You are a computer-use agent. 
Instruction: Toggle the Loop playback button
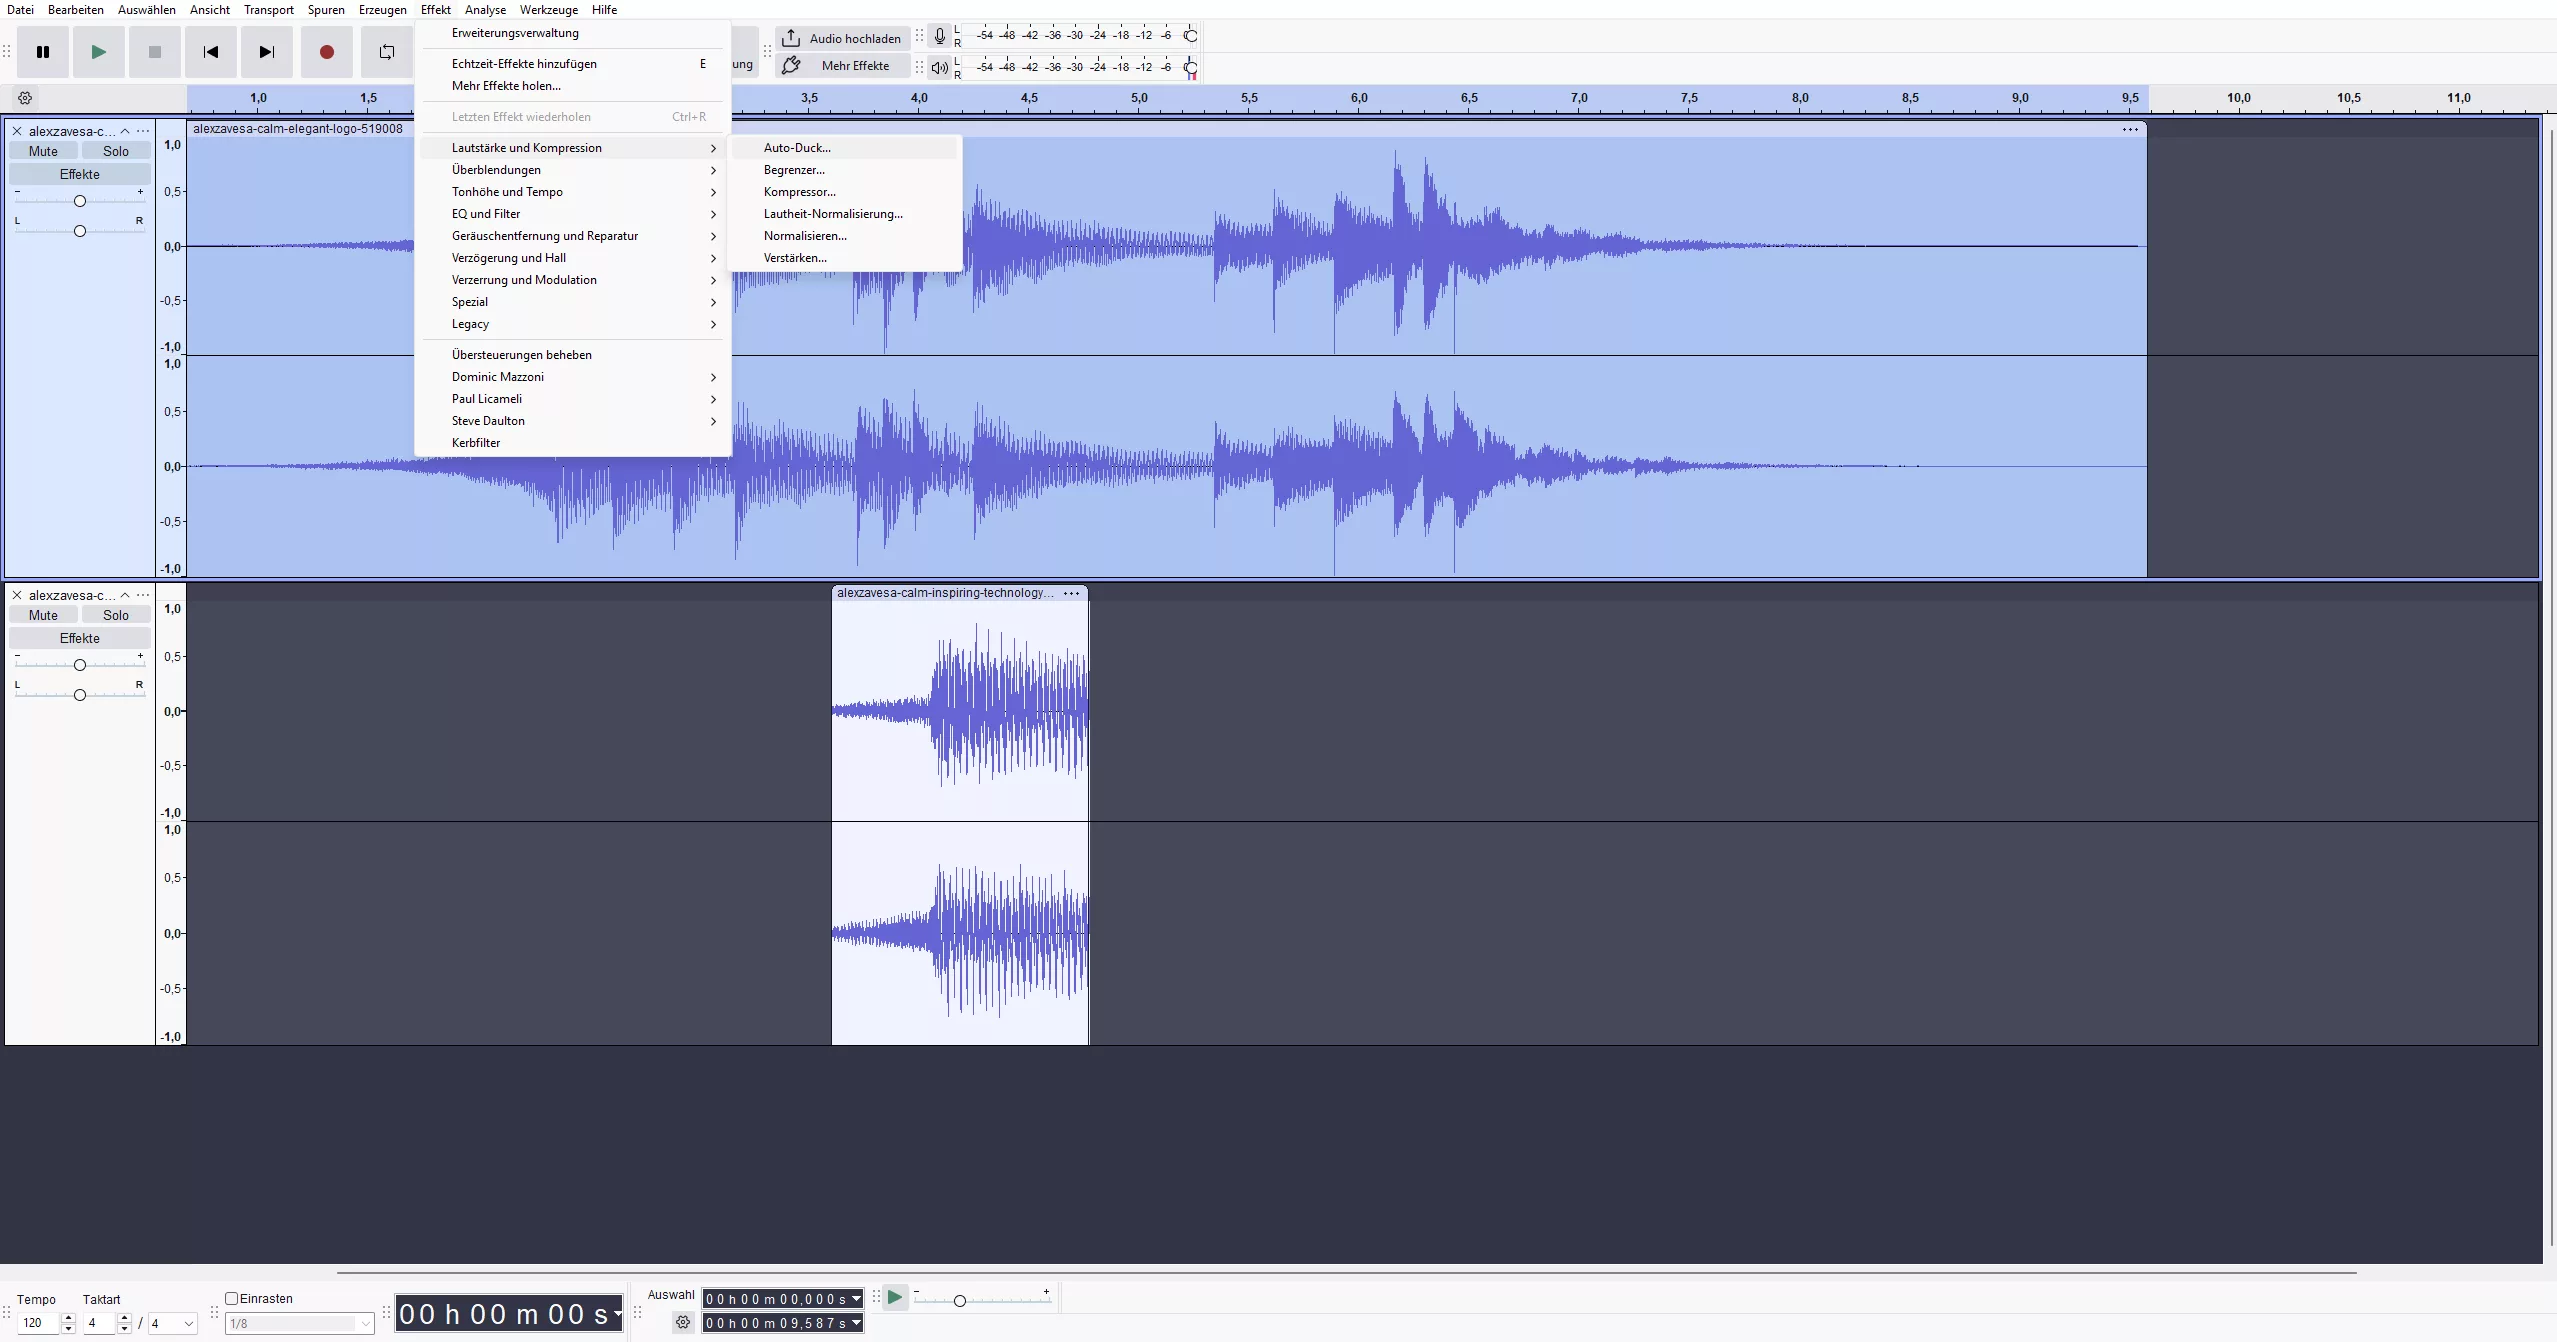[386, 52]
